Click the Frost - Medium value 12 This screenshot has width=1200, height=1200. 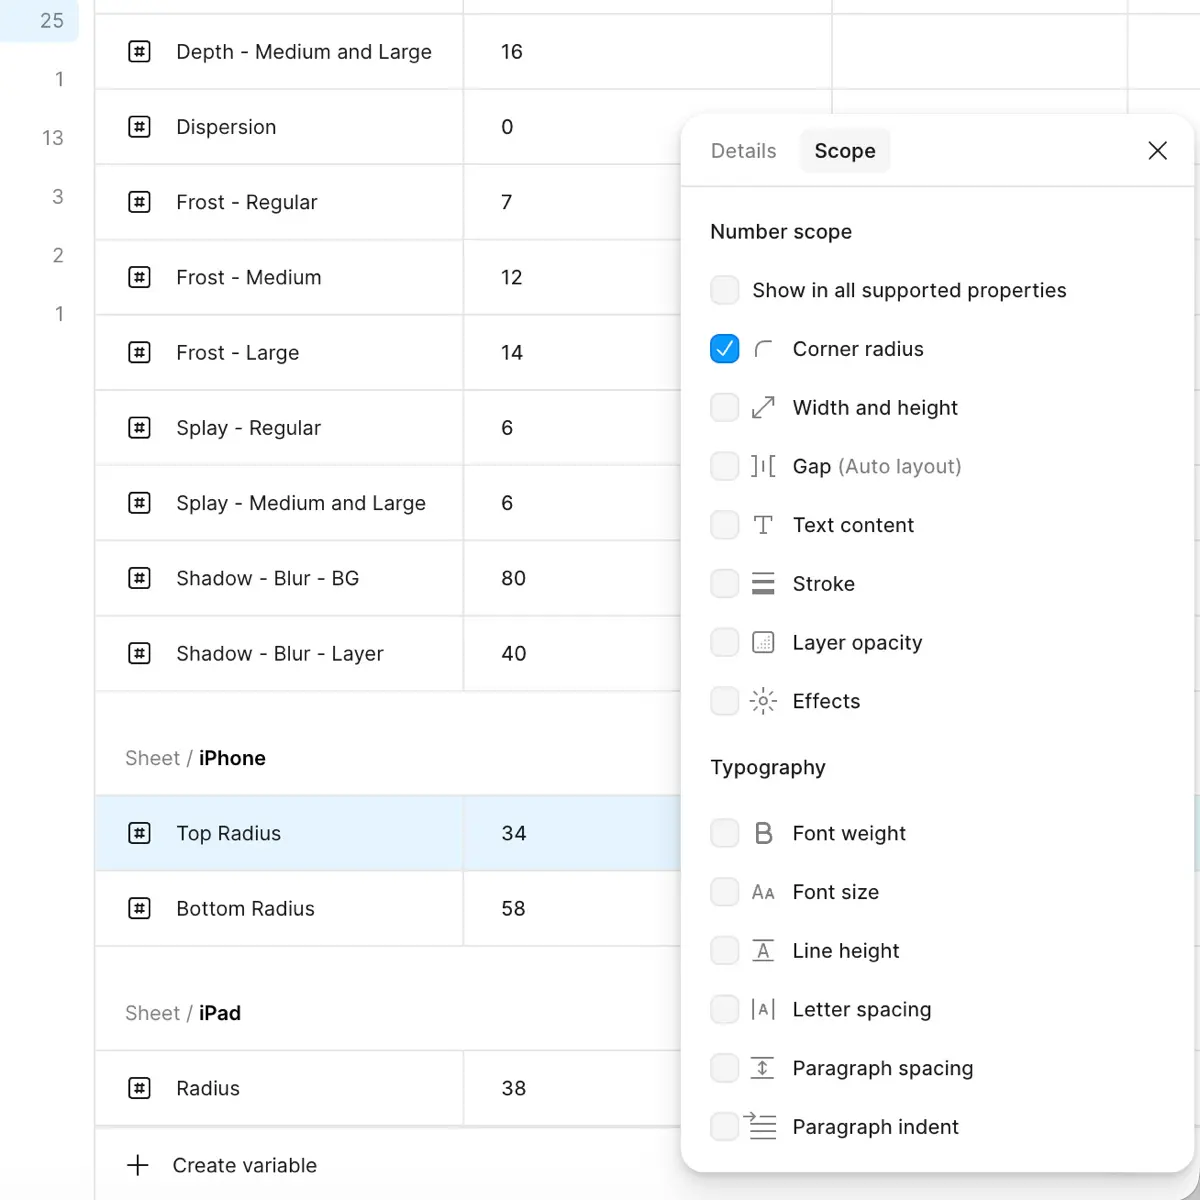[512, 277]
